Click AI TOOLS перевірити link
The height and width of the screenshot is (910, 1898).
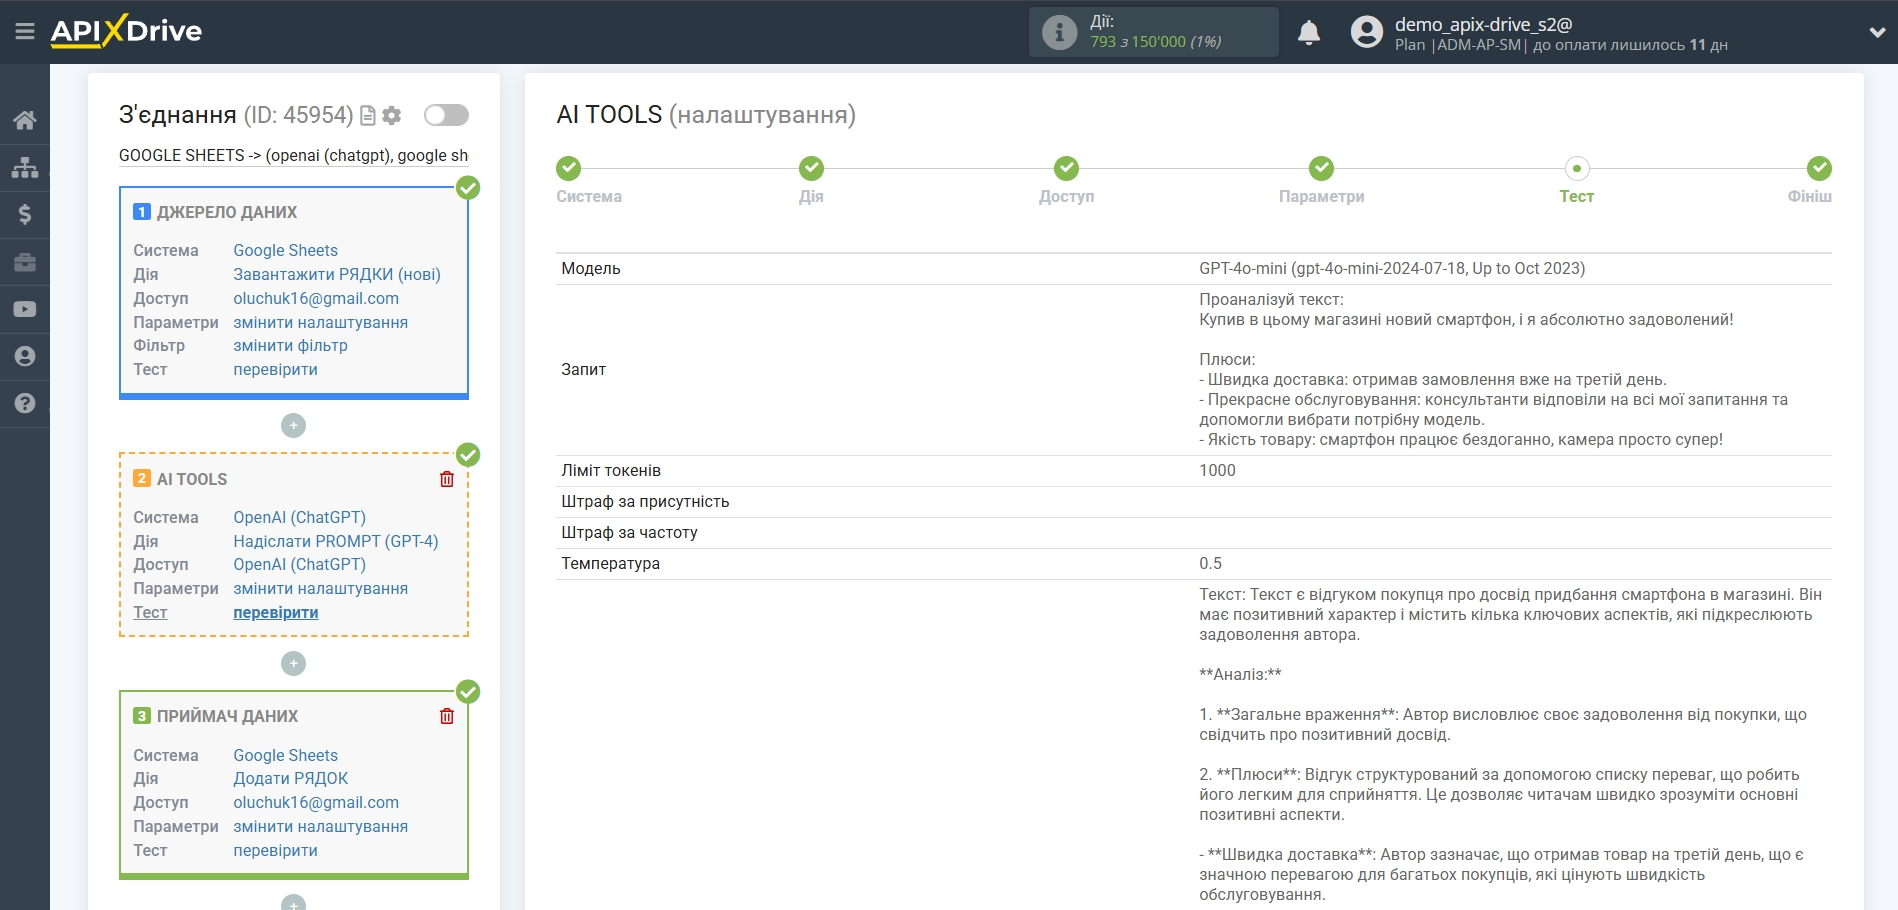coord(275,613)
